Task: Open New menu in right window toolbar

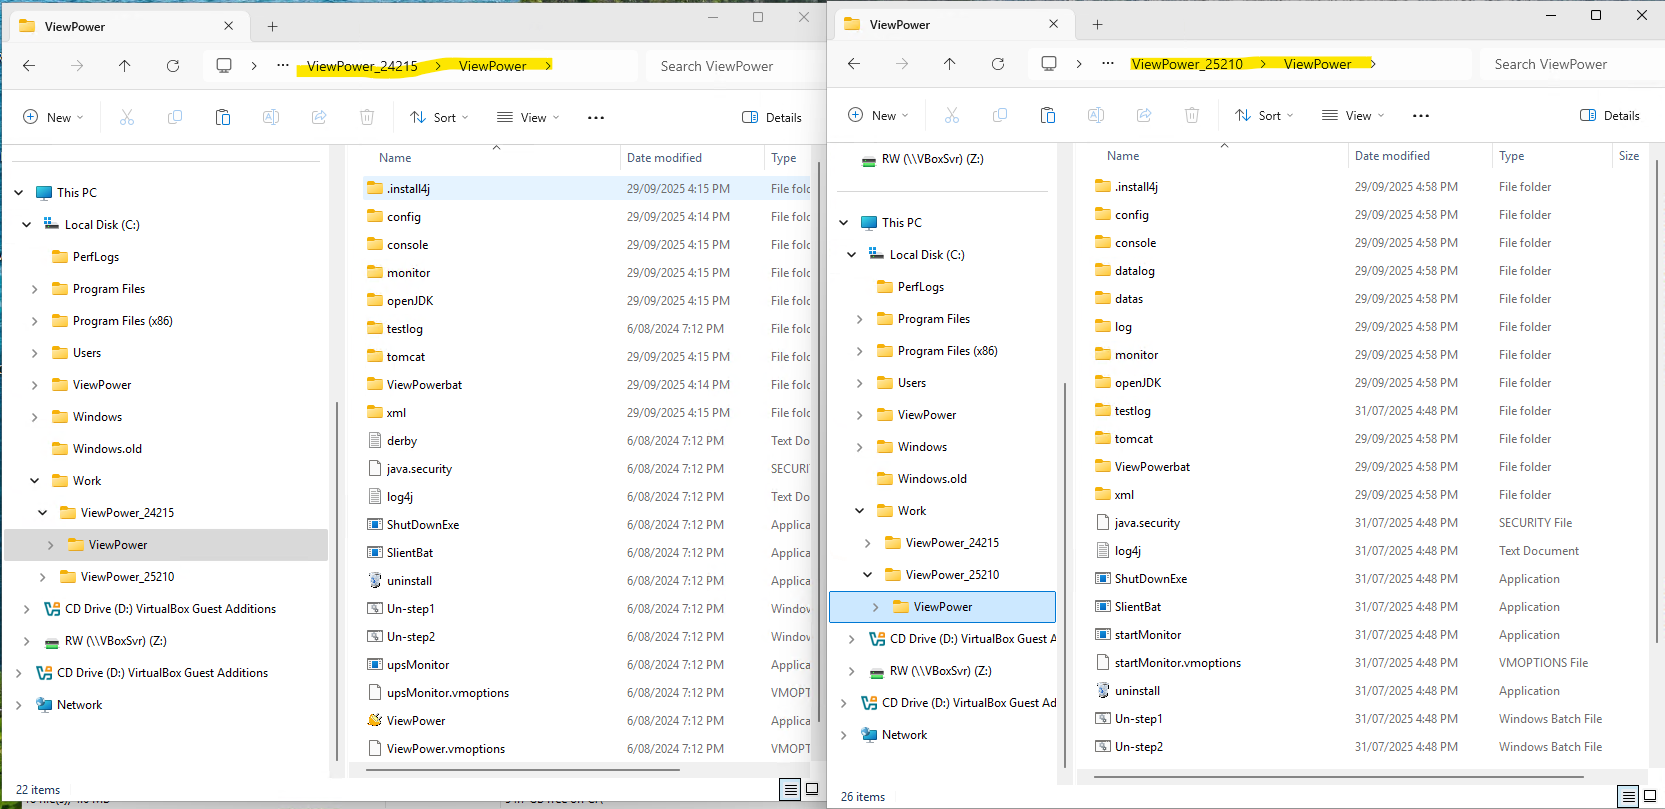Action: pyautogui.click(x=877, y=116)
